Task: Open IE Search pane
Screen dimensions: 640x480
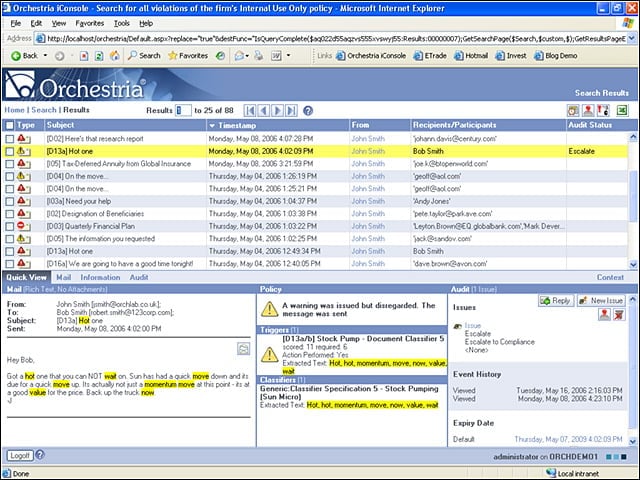Action: pyautogui.click(x=144, y=56)
